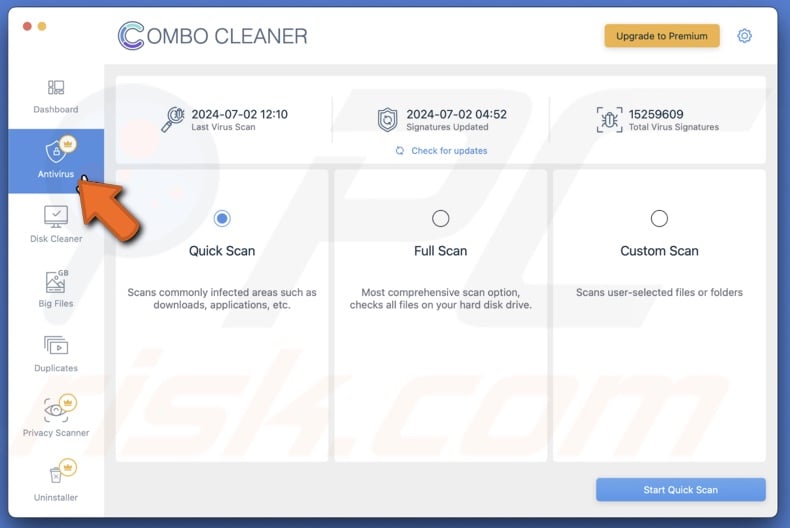Open the Privacy Scanner eye icon

coord(54,411)
